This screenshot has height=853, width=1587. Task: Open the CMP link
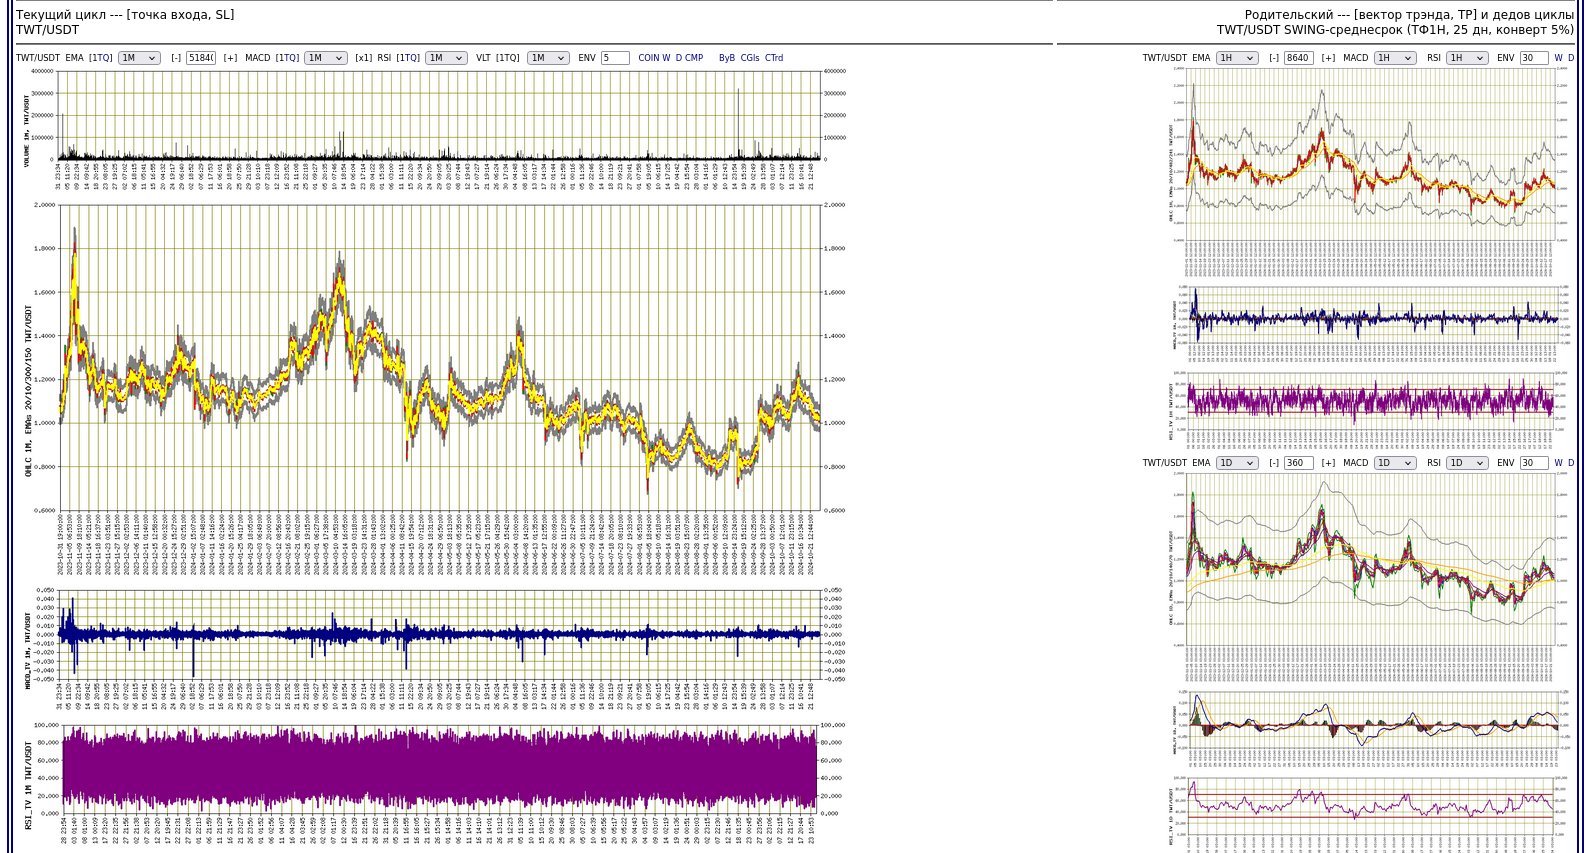694,58
